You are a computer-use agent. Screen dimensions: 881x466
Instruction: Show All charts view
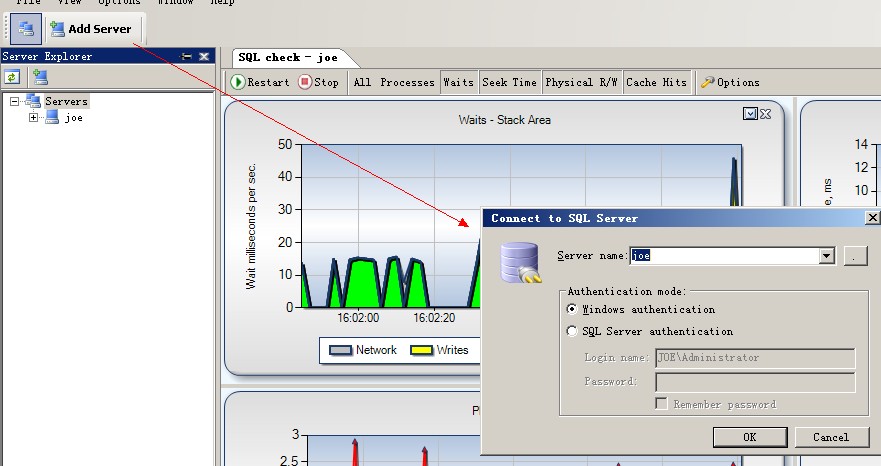[362, 82]
